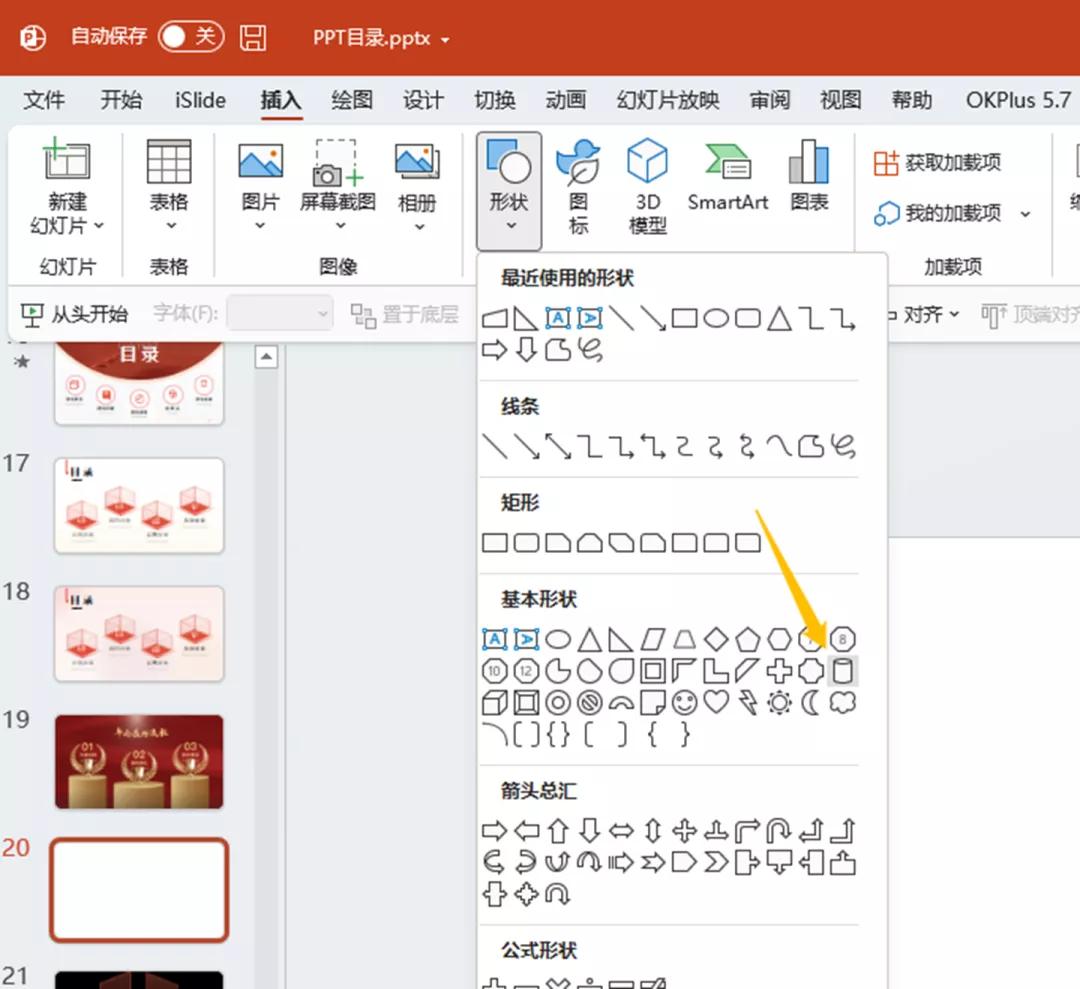The width and height of the screenshot is (1080, 989).
Task: Select slide 19 thumbnail
Action: [139, 761]
